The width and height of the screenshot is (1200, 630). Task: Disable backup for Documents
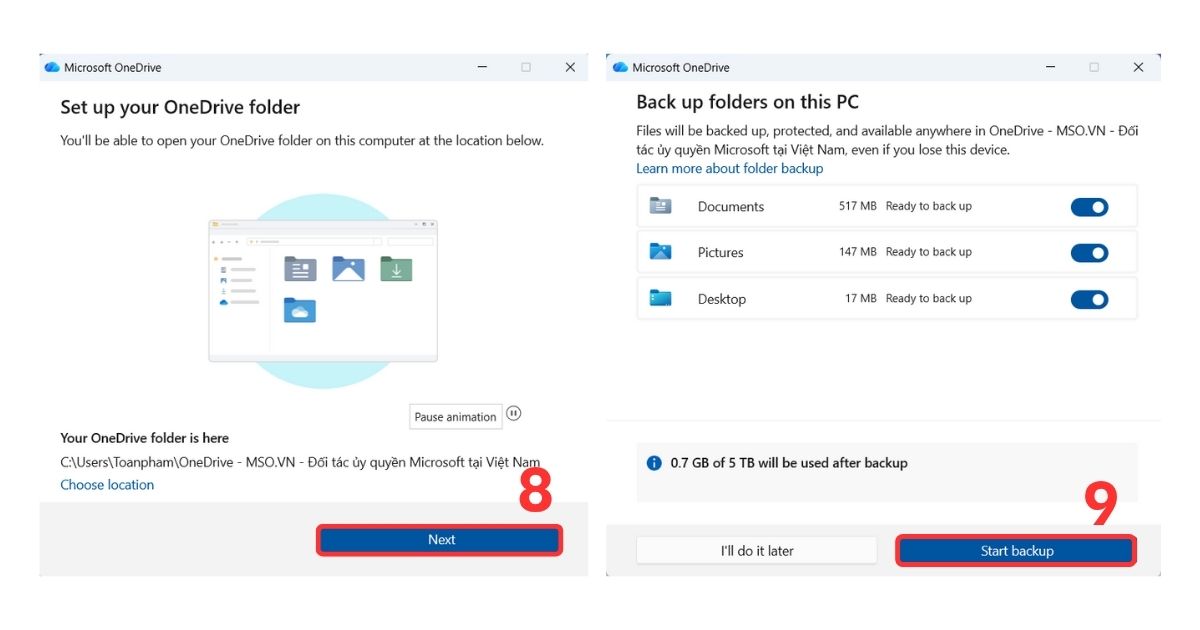(x=1089, y=206)
